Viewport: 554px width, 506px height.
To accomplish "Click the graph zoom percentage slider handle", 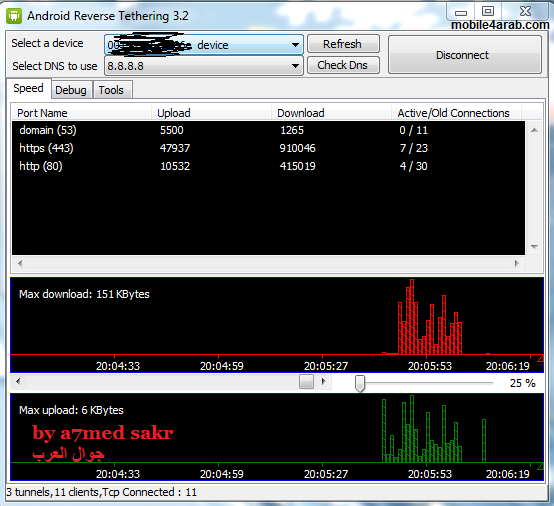I will (360, 383).
